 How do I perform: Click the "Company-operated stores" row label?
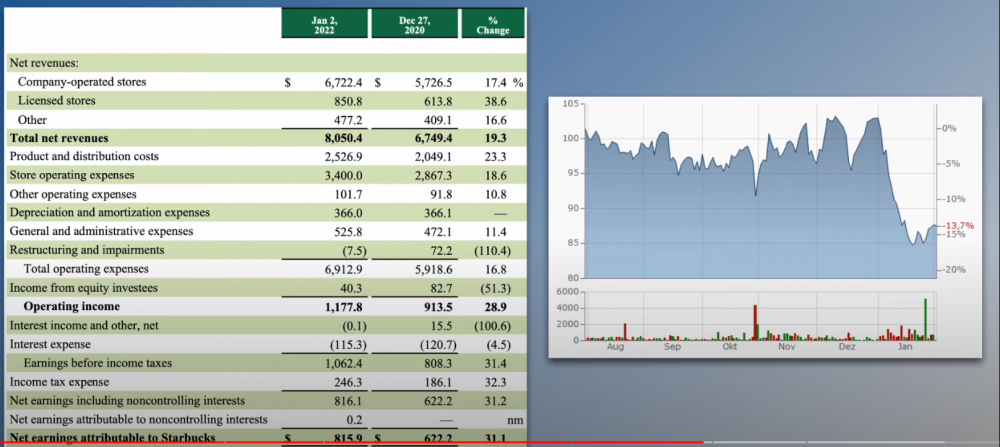82,82
